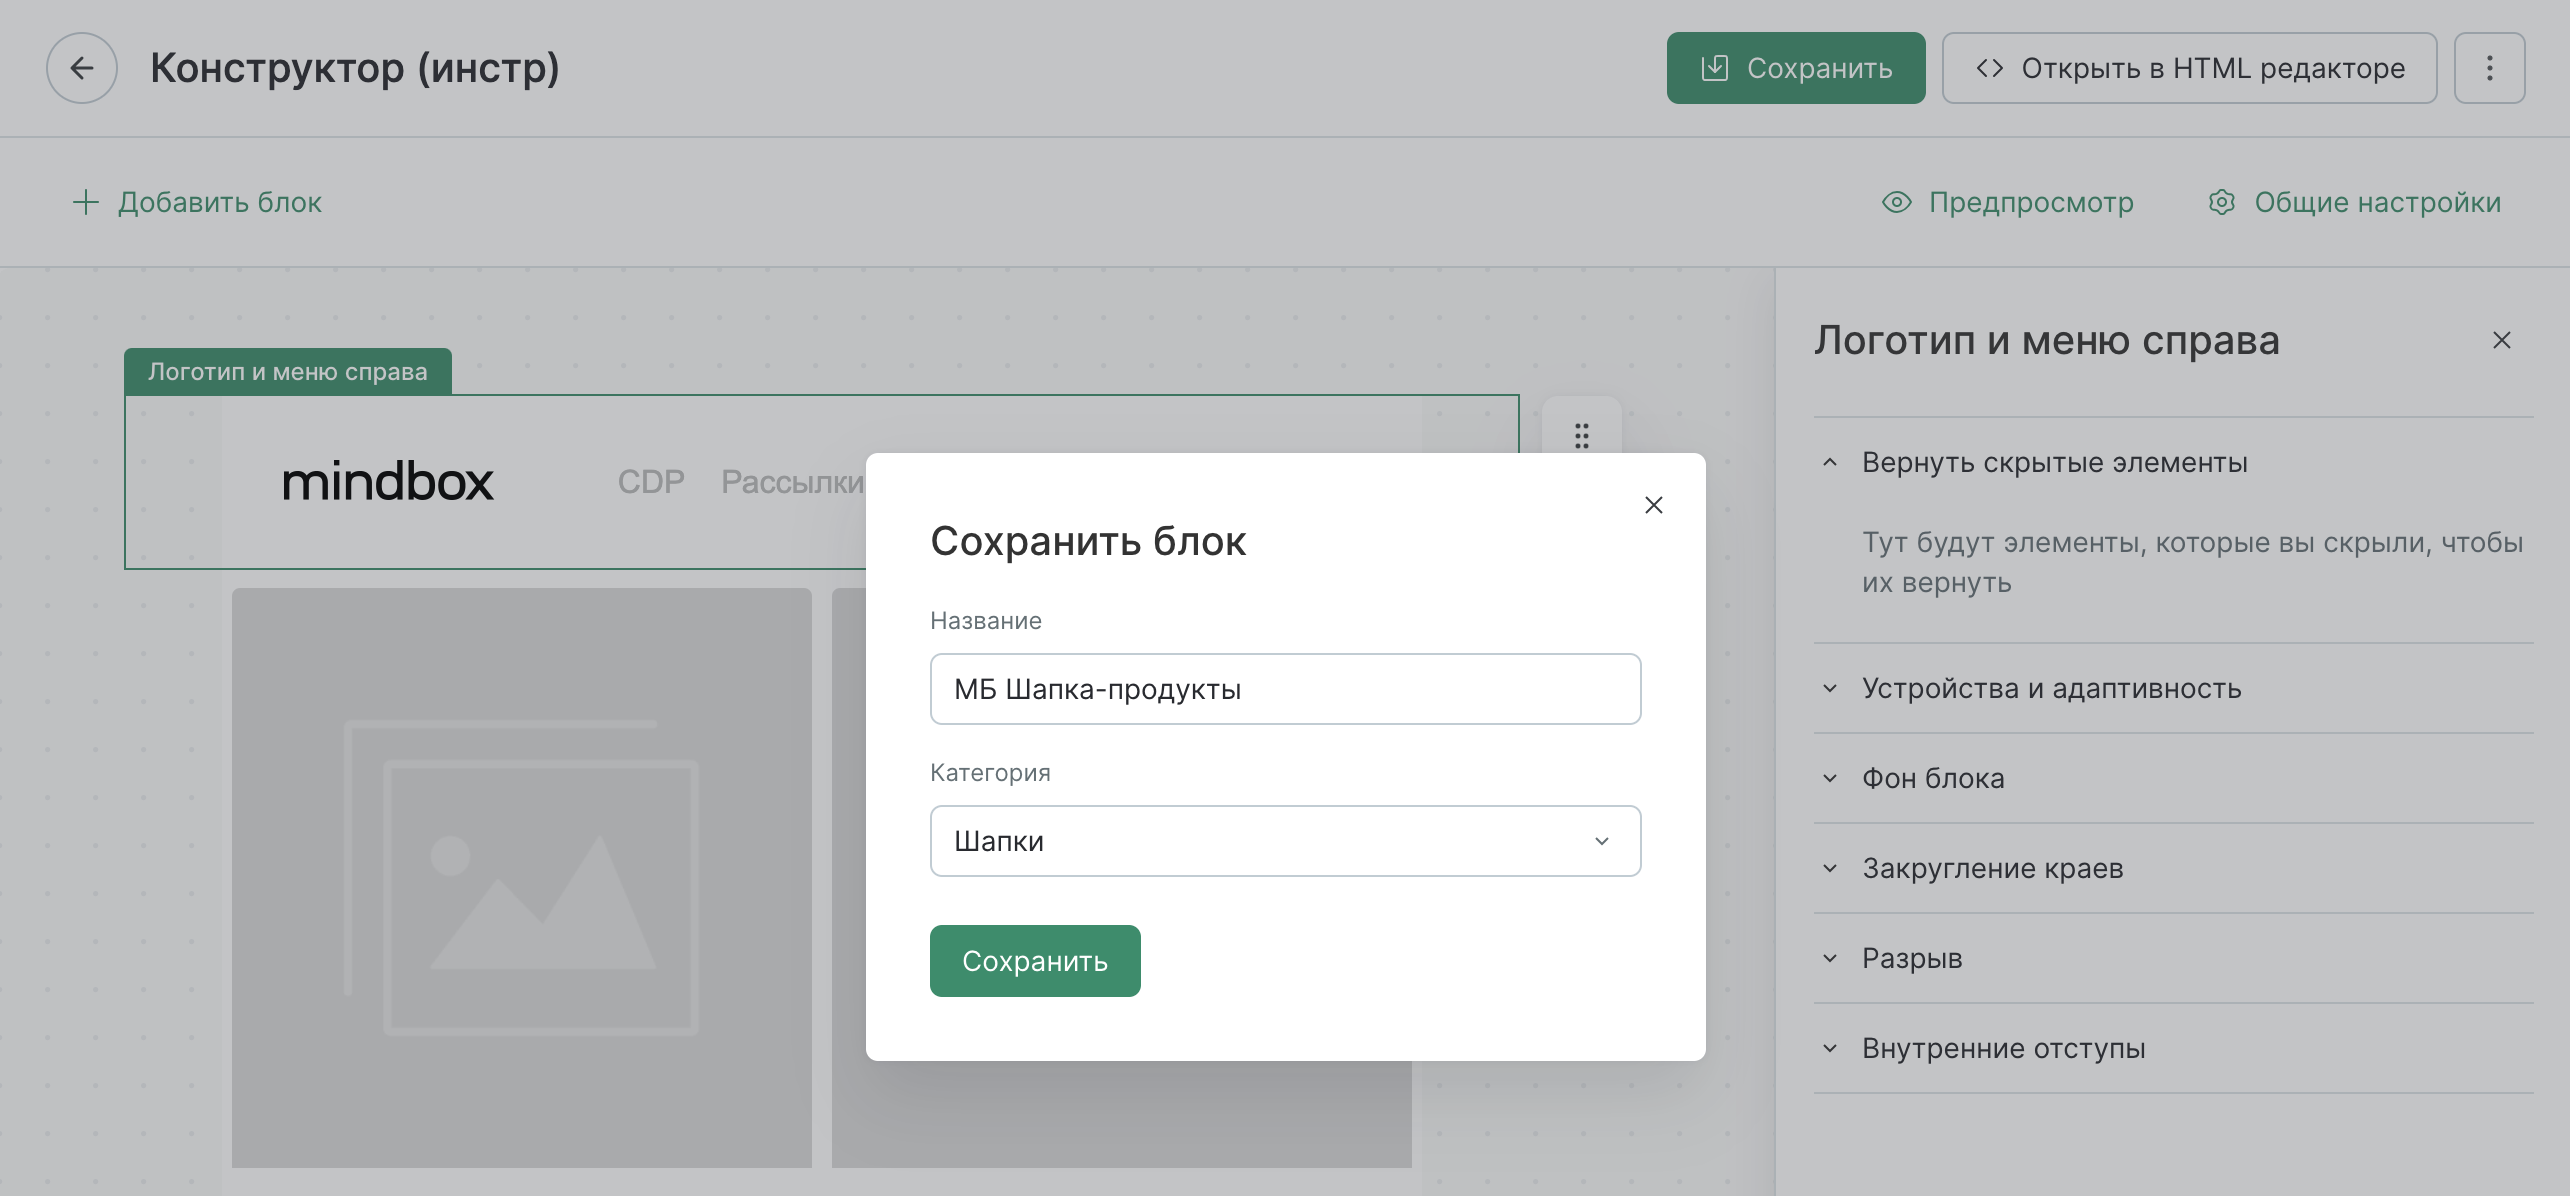Open the three-dot more options menu
This screenshot has width=2570, height=1196.
pyautogui.click(x=2489, y=68)
